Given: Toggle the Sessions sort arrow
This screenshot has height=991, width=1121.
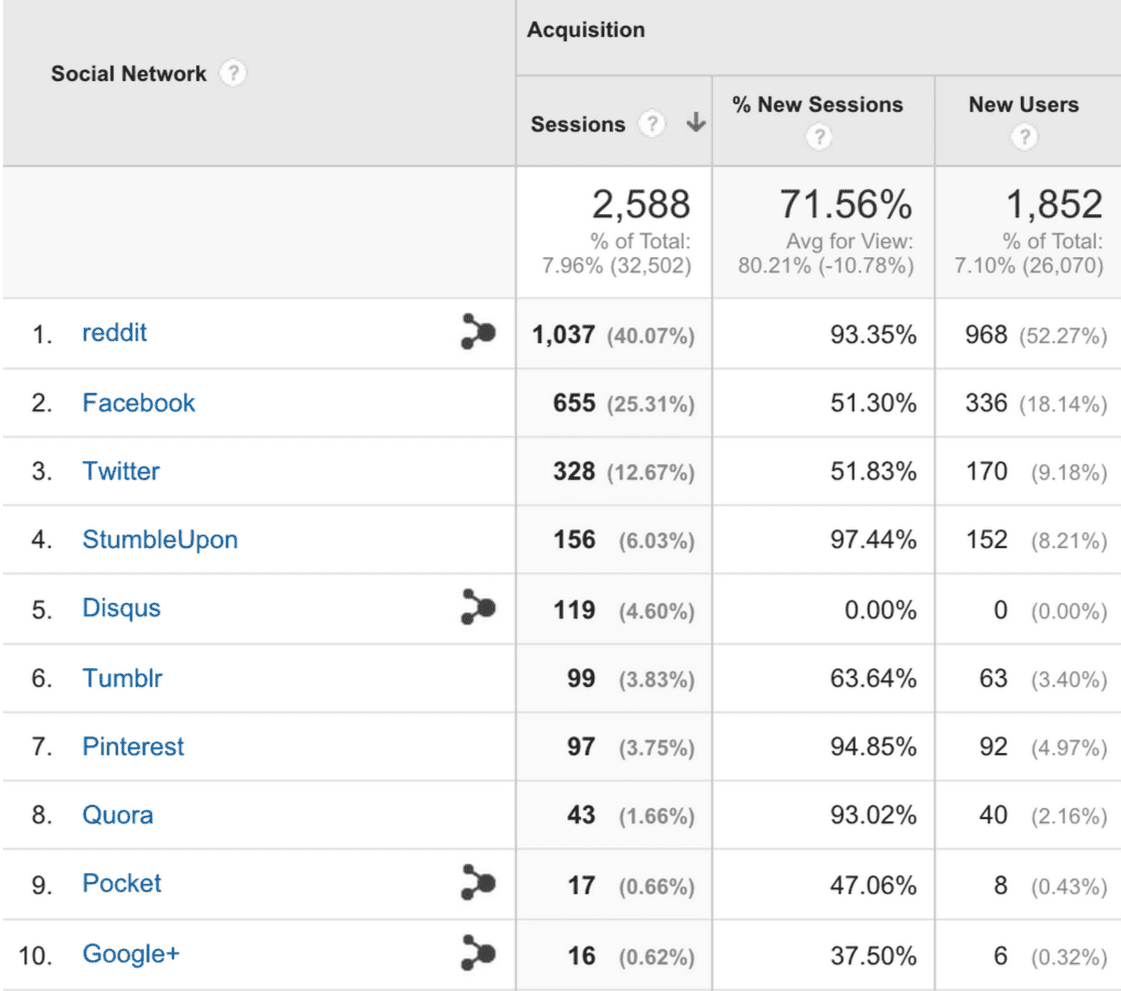Looking at the screenshot, I should pos(696,122).
